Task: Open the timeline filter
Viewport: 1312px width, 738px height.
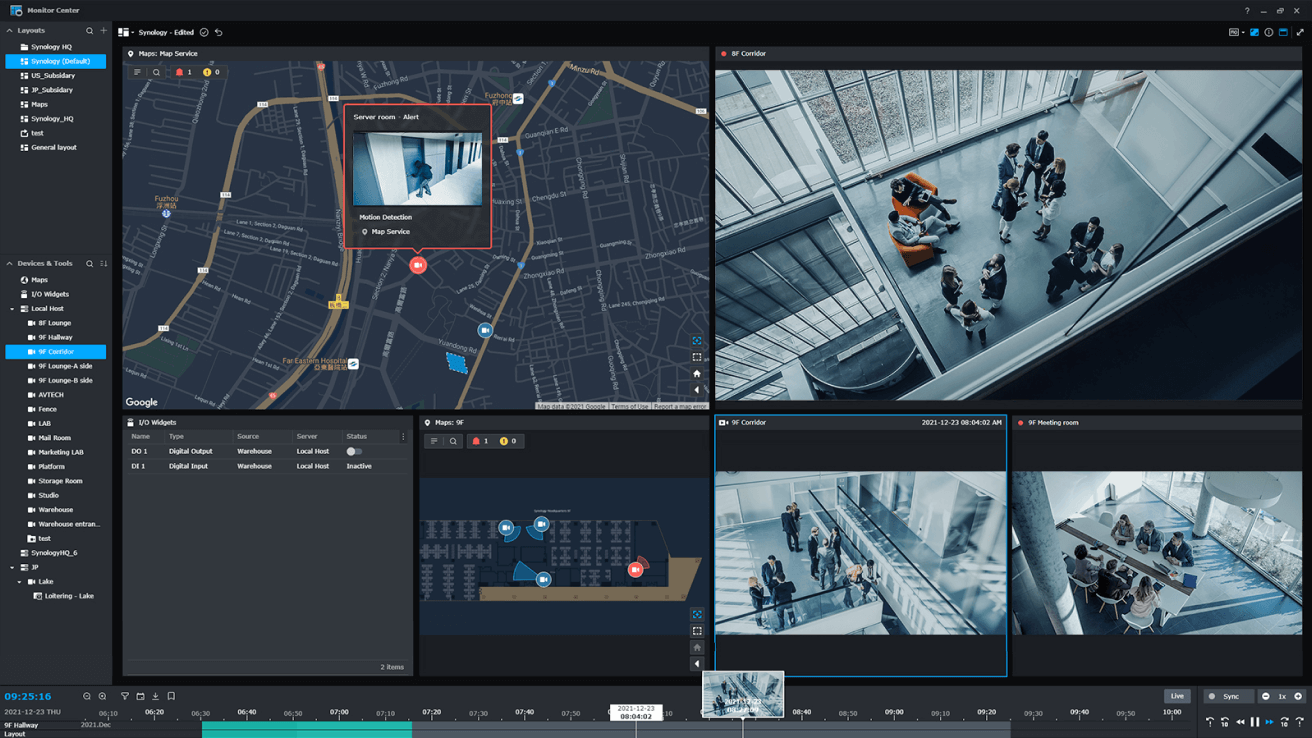Action: tap(125, 696)
